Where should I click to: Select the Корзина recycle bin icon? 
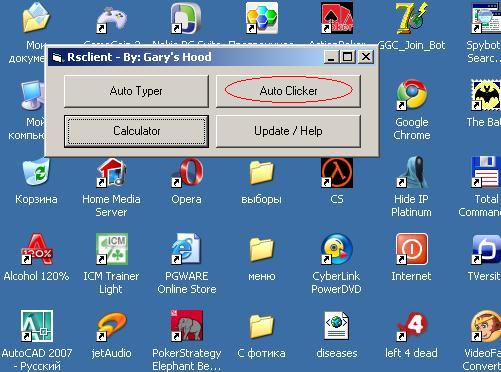[x=36, y=172]
